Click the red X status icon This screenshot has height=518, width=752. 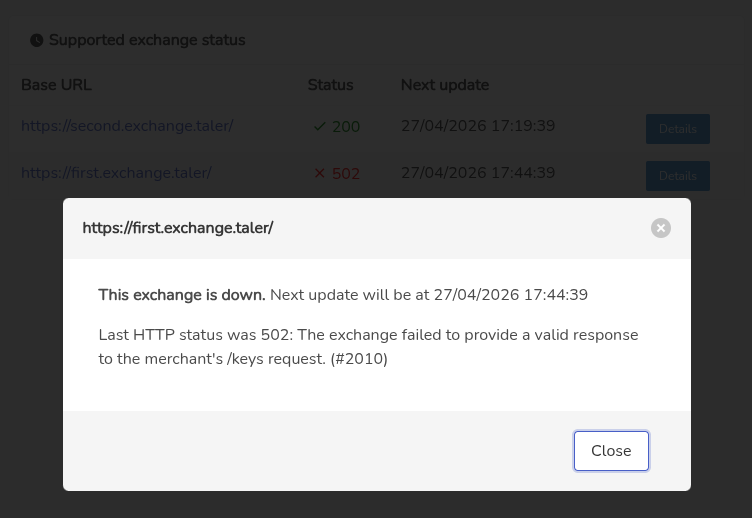point(320,174)
